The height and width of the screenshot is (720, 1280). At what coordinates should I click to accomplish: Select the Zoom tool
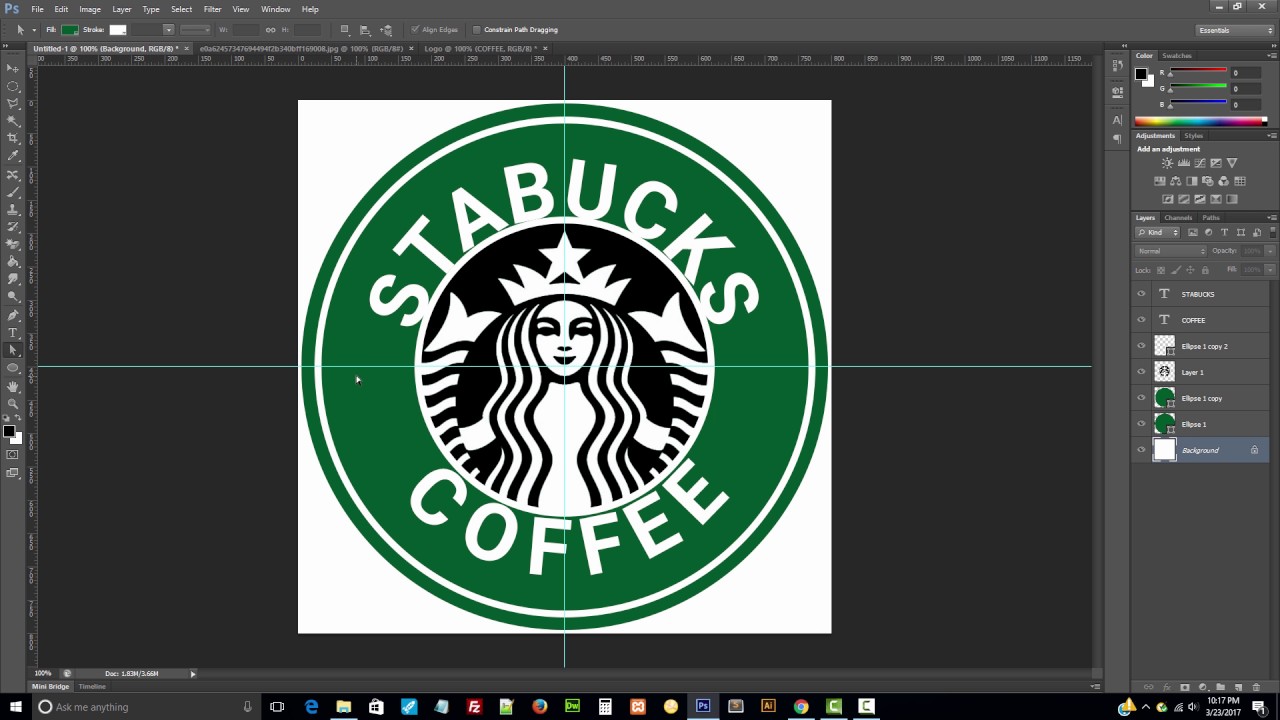click(13, 403)
